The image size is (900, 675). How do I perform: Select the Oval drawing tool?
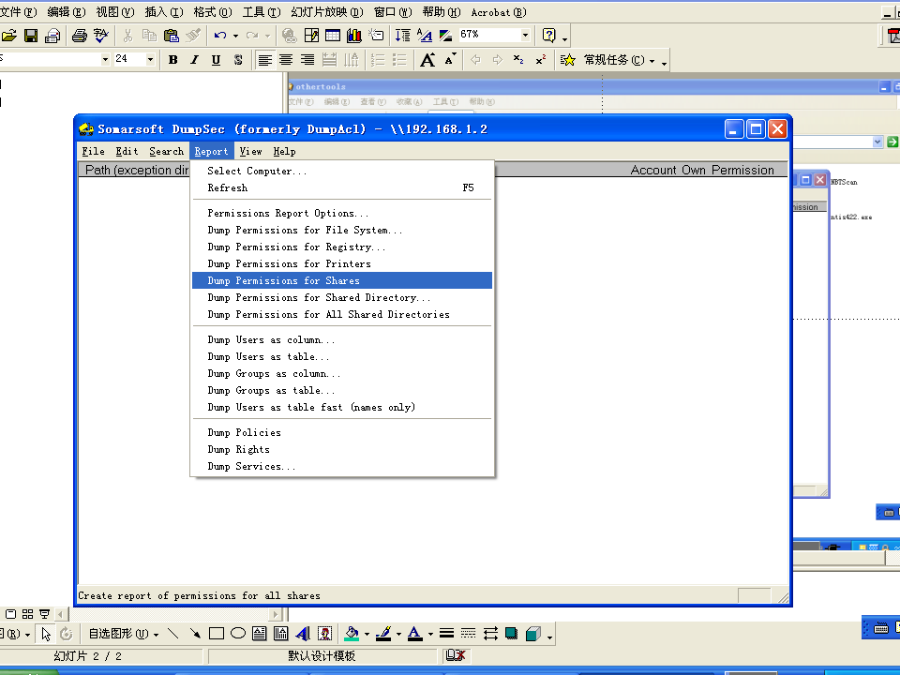(x=238, y=634)
